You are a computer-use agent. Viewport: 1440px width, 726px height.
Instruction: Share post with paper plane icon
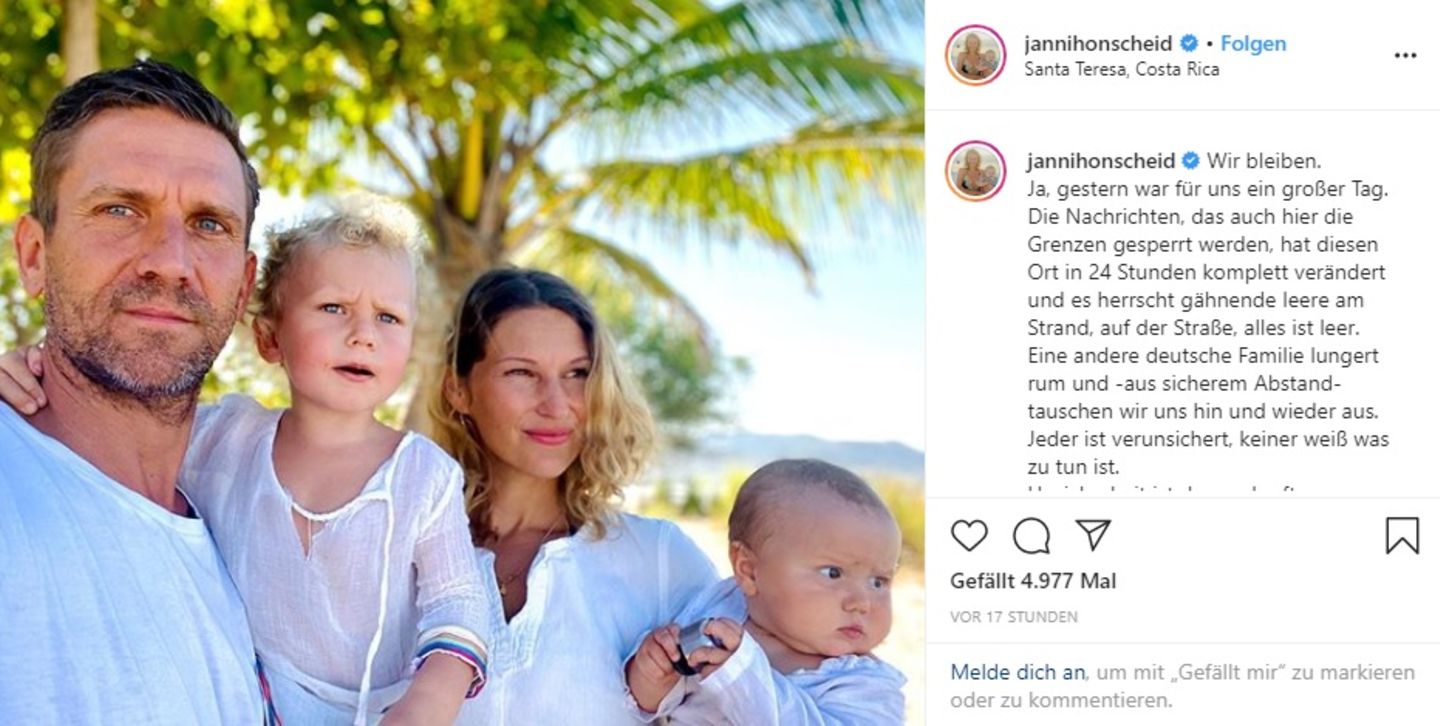point(1093,535)
